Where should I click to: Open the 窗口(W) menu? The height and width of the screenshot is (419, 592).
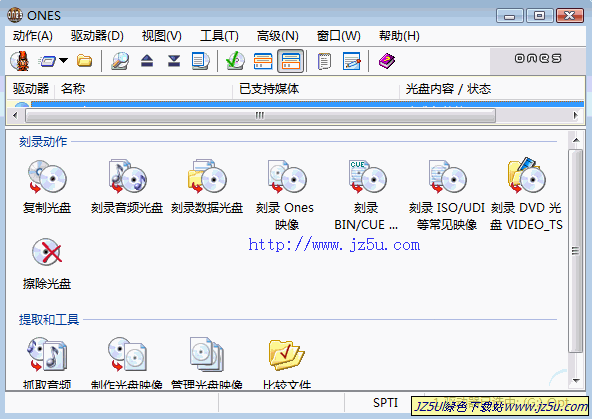339,36
